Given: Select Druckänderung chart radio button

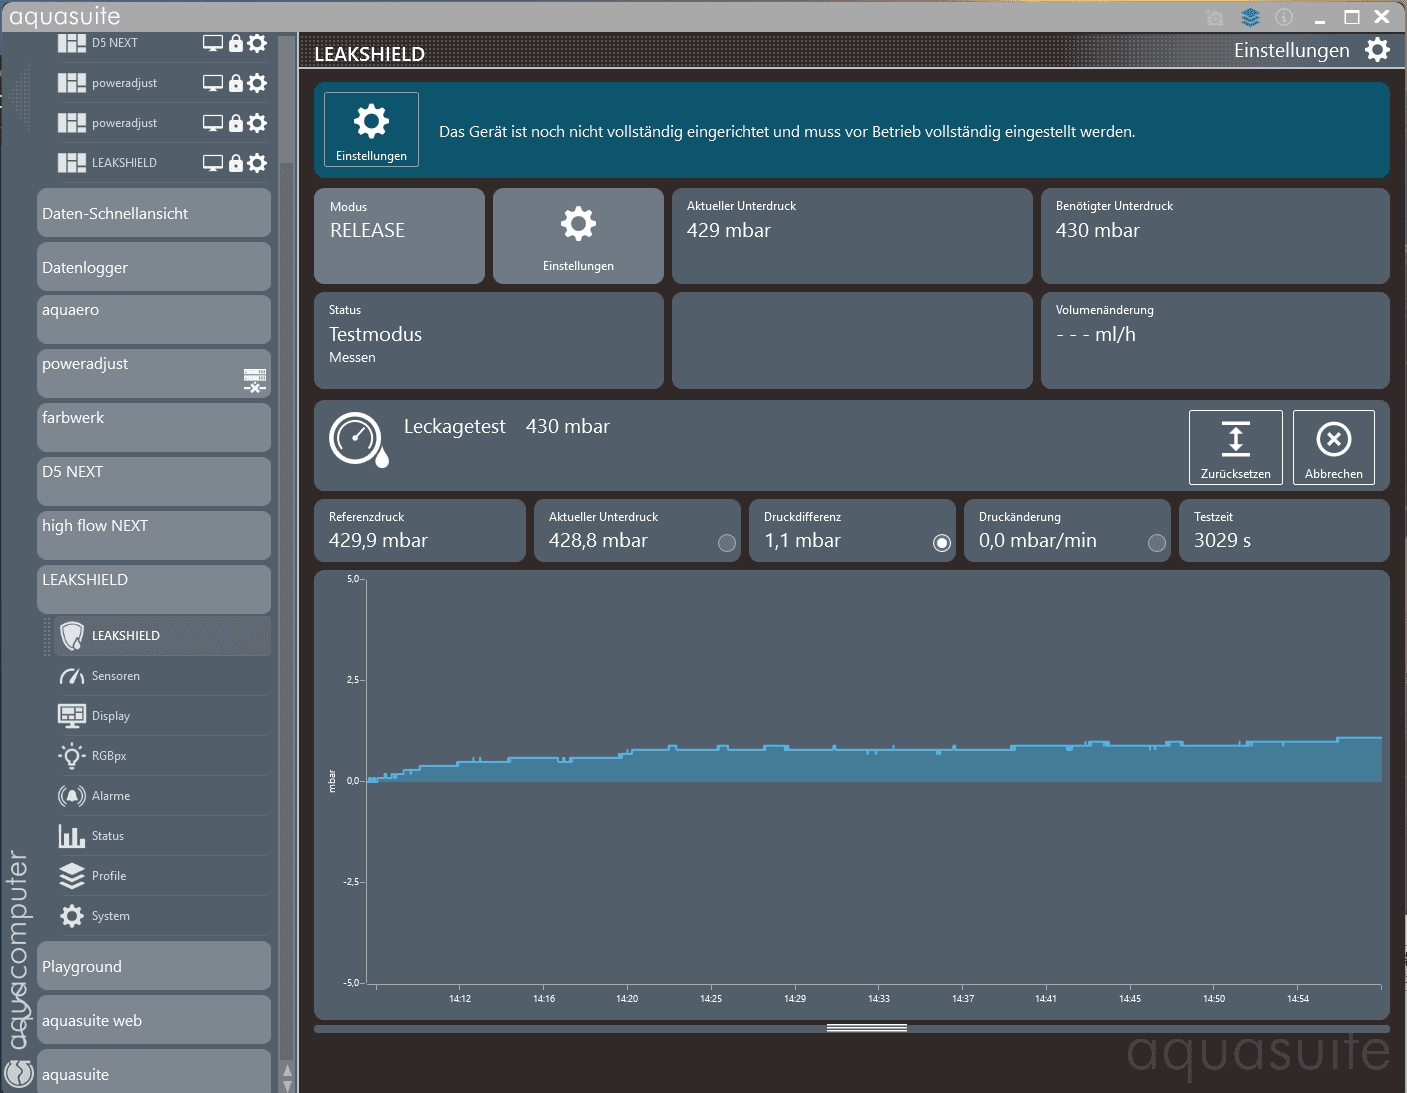Looking at the screenshot, I should point(1157,543).
